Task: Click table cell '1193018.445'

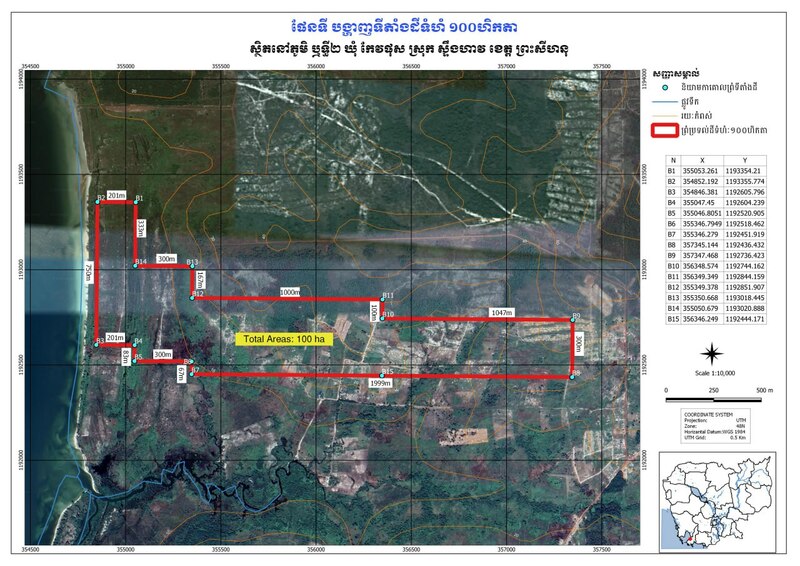Action: [x=745, y=298]
